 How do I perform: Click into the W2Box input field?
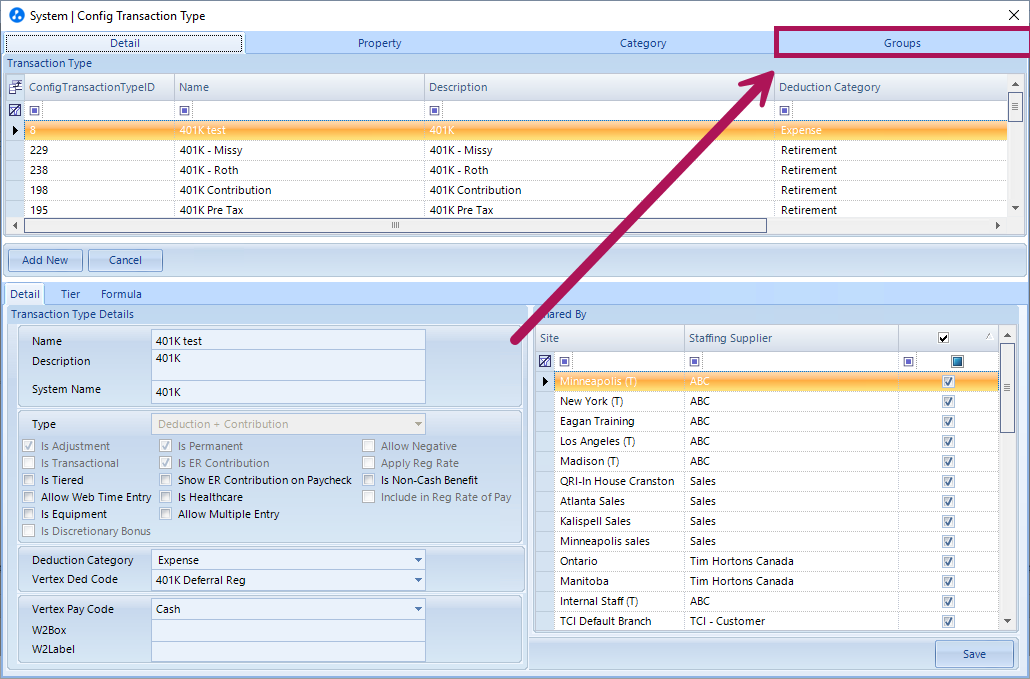pos(288,630)
